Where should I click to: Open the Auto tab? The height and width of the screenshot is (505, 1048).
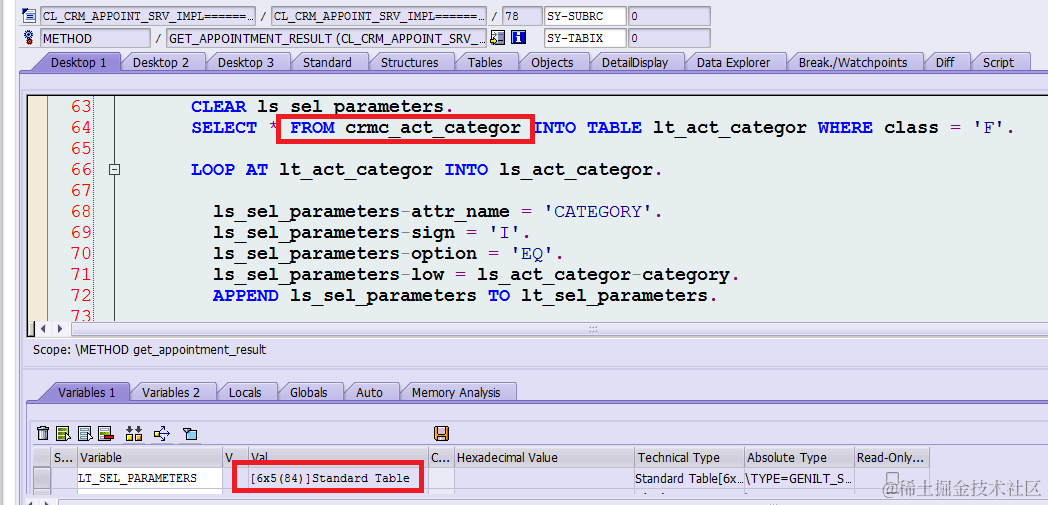[369, 392]
